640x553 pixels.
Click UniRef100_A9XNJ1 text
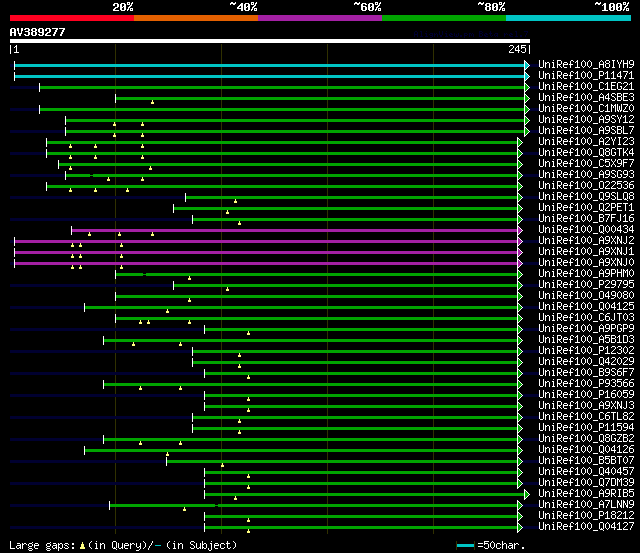pos(586,252)
